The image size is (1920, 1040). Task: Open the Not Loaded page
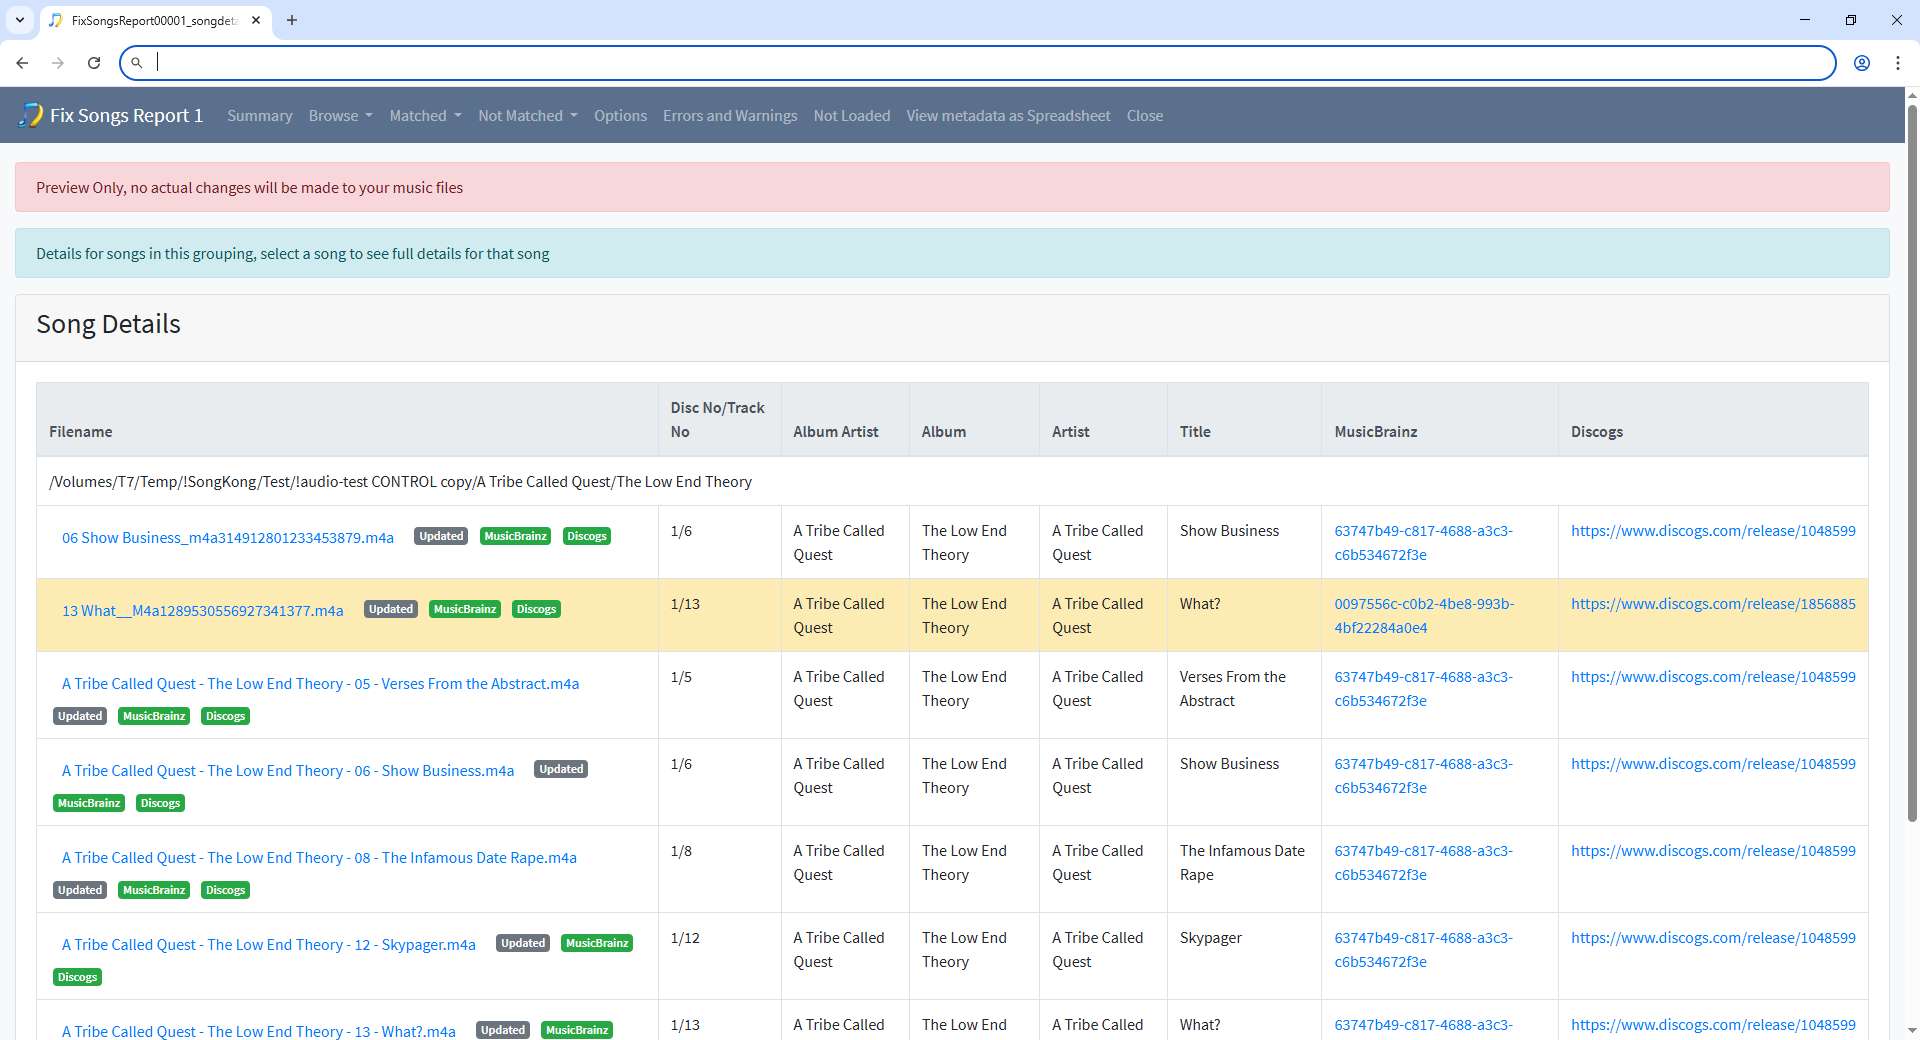(852, 116)
